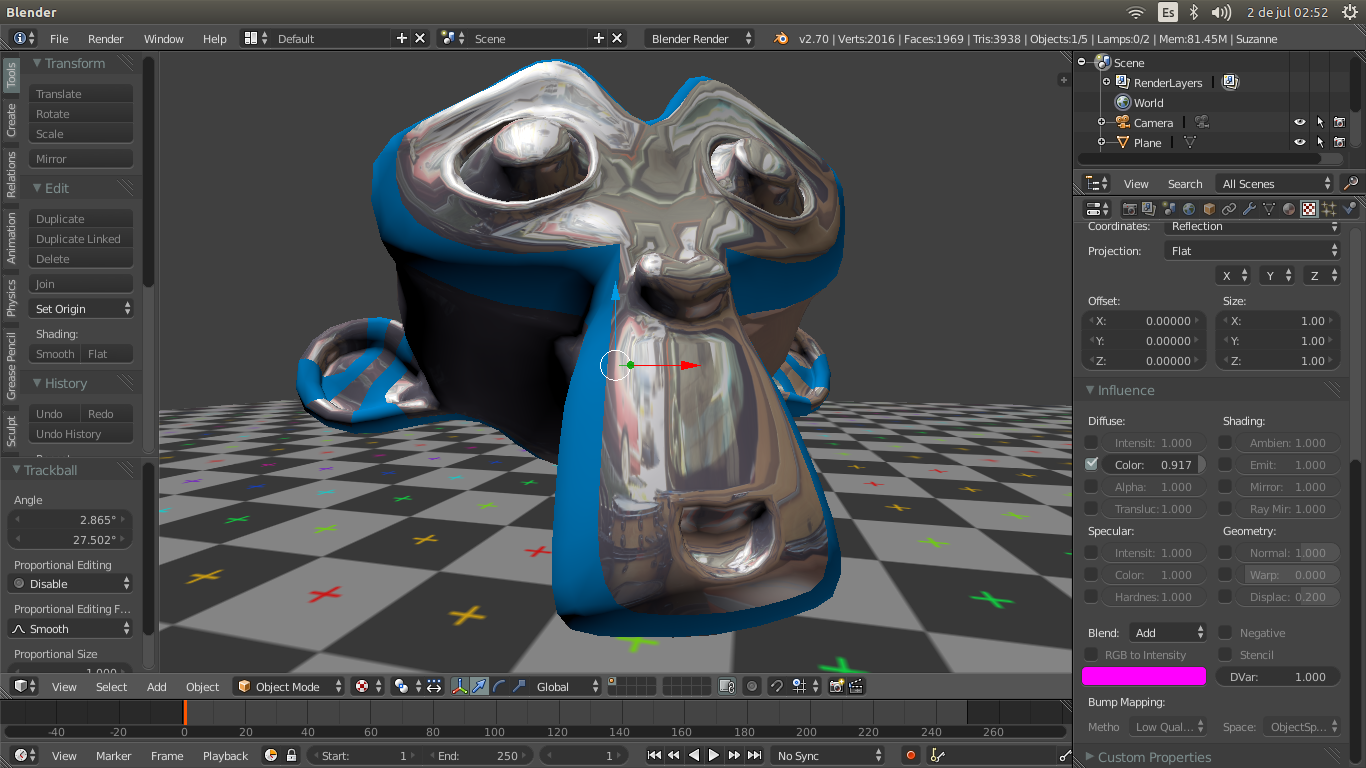Enable the Stencil checkbox
The width and height of the screenshot is (1366, 768).
(1225, 655)
